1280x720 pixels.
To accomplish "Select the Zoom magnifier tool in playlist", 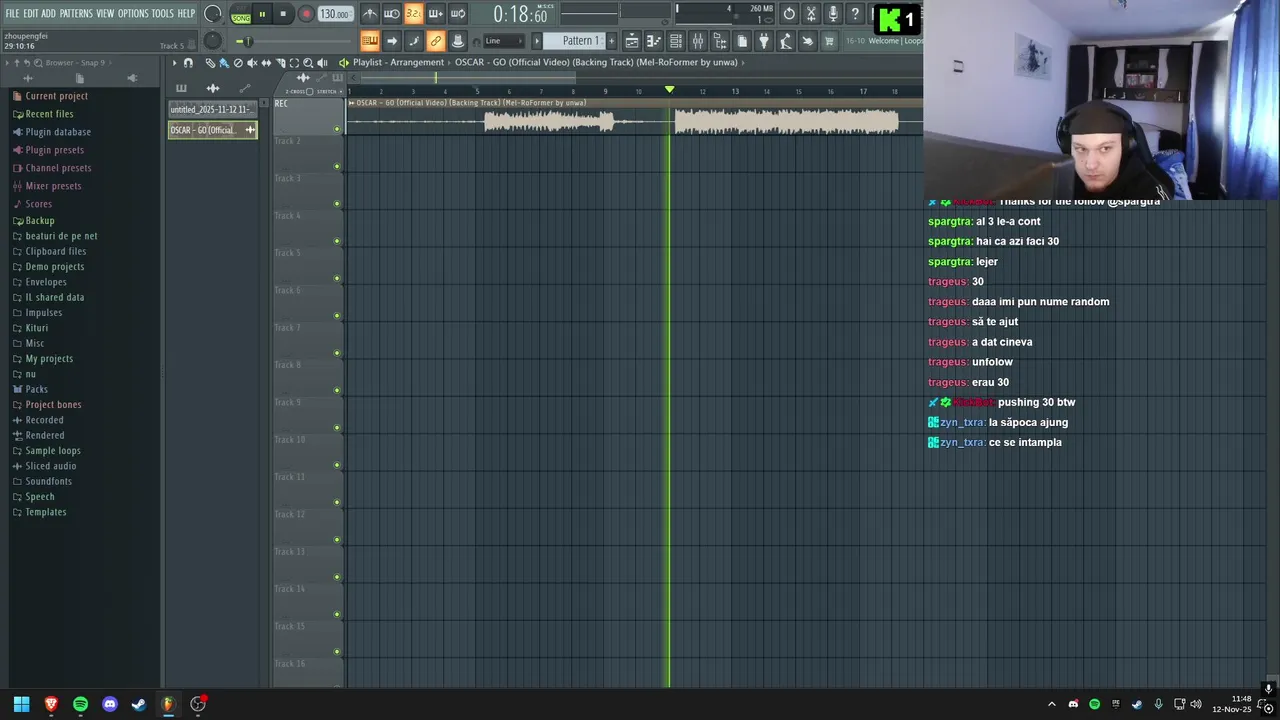I will pos(308,62).
